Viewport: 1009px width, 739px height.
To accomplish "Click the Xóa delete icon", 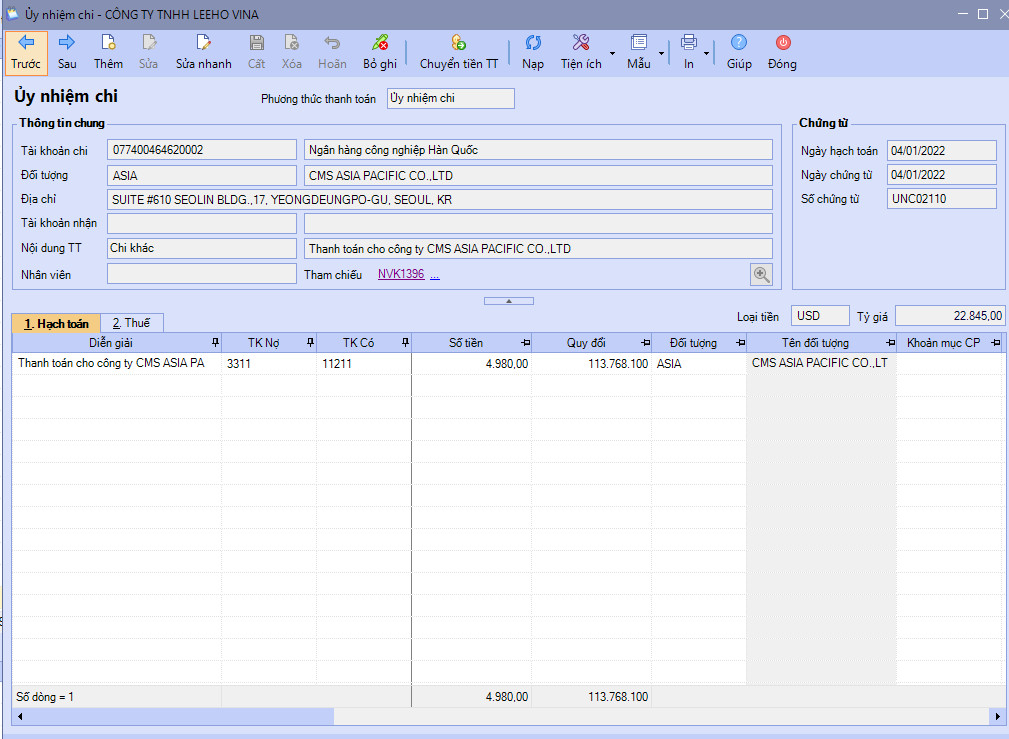I will tap(292, 53).
